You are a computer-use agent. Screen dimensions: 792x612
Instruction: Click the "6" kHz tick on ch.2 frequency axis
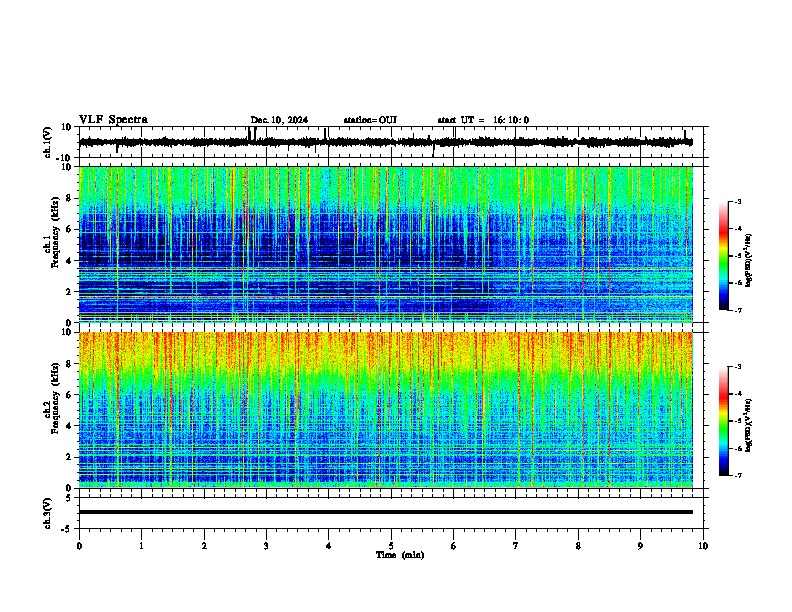click(69, 395)
